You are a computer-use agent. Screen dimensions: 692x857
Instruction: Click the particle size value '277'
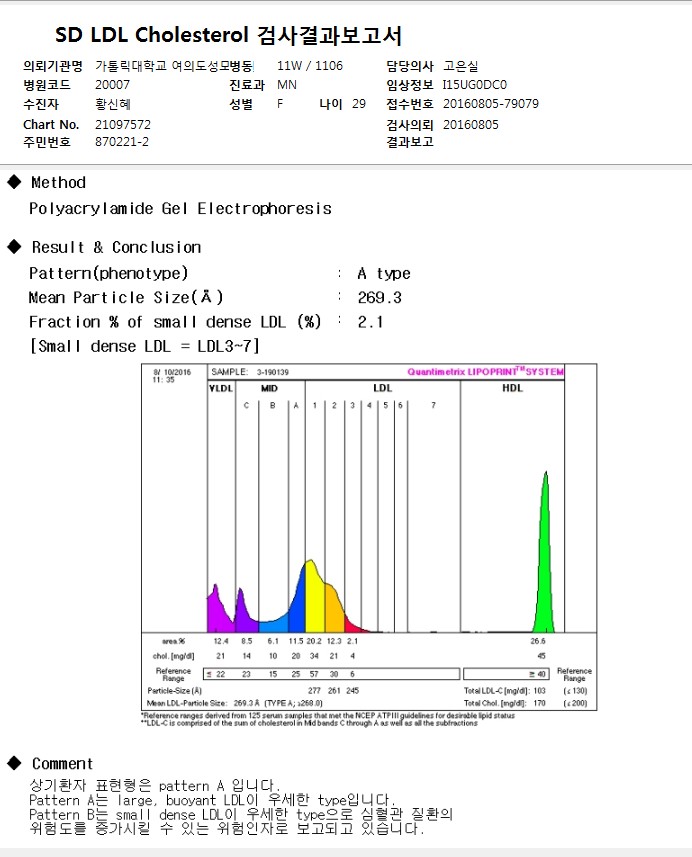tap(314, 691)
